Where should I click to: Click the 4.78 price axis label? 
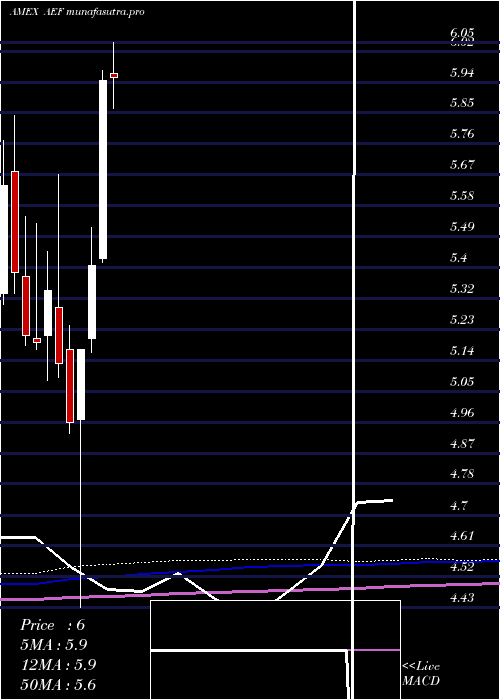(462, 474)
